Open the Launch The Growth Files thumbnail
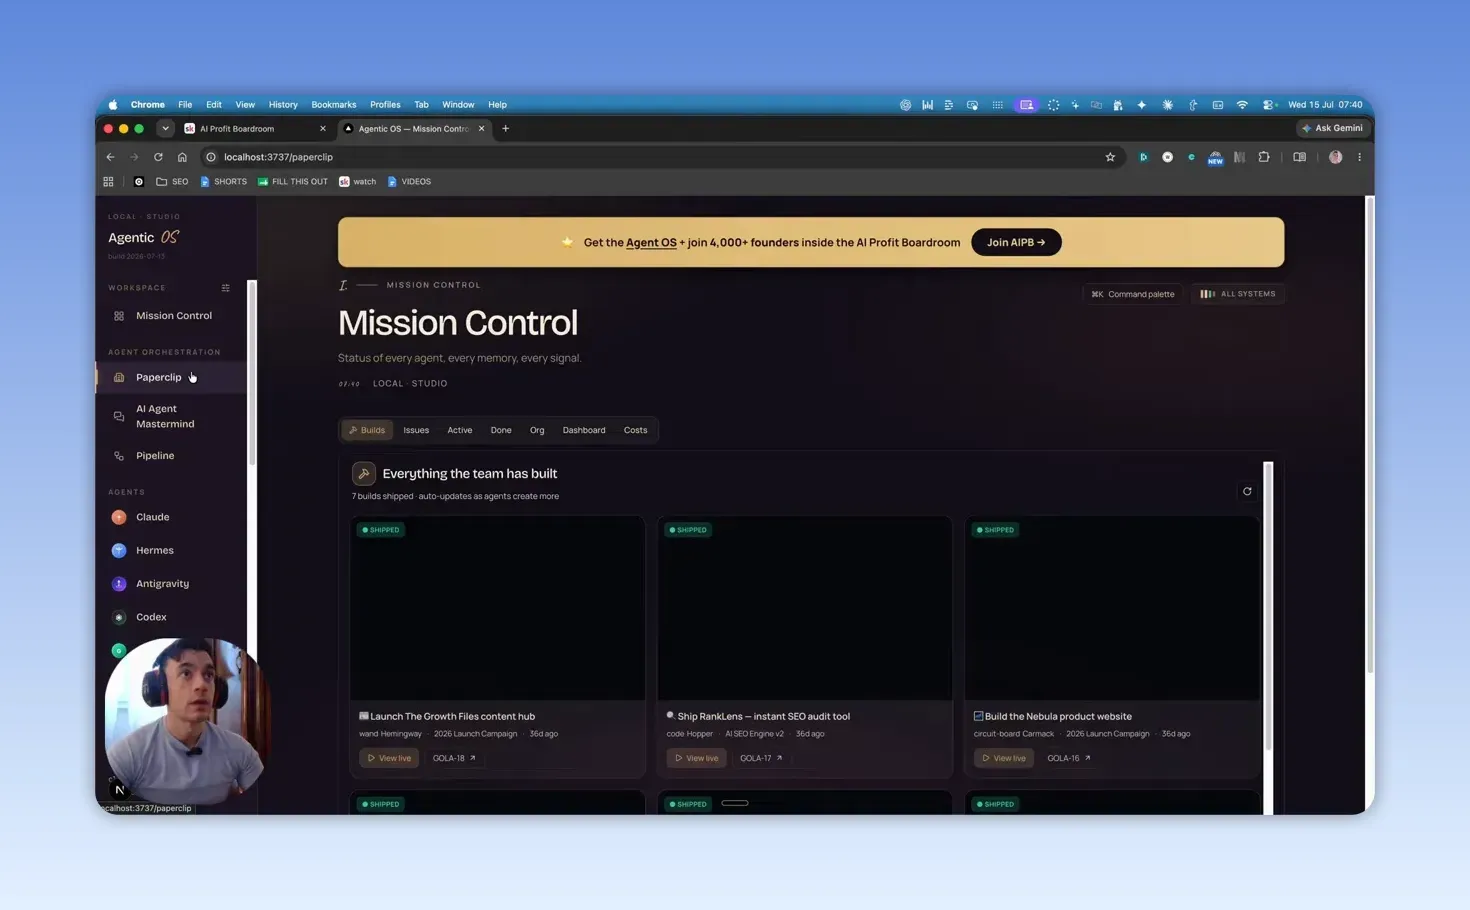Viewport: 1470px width, 910px height. point(497,608)
